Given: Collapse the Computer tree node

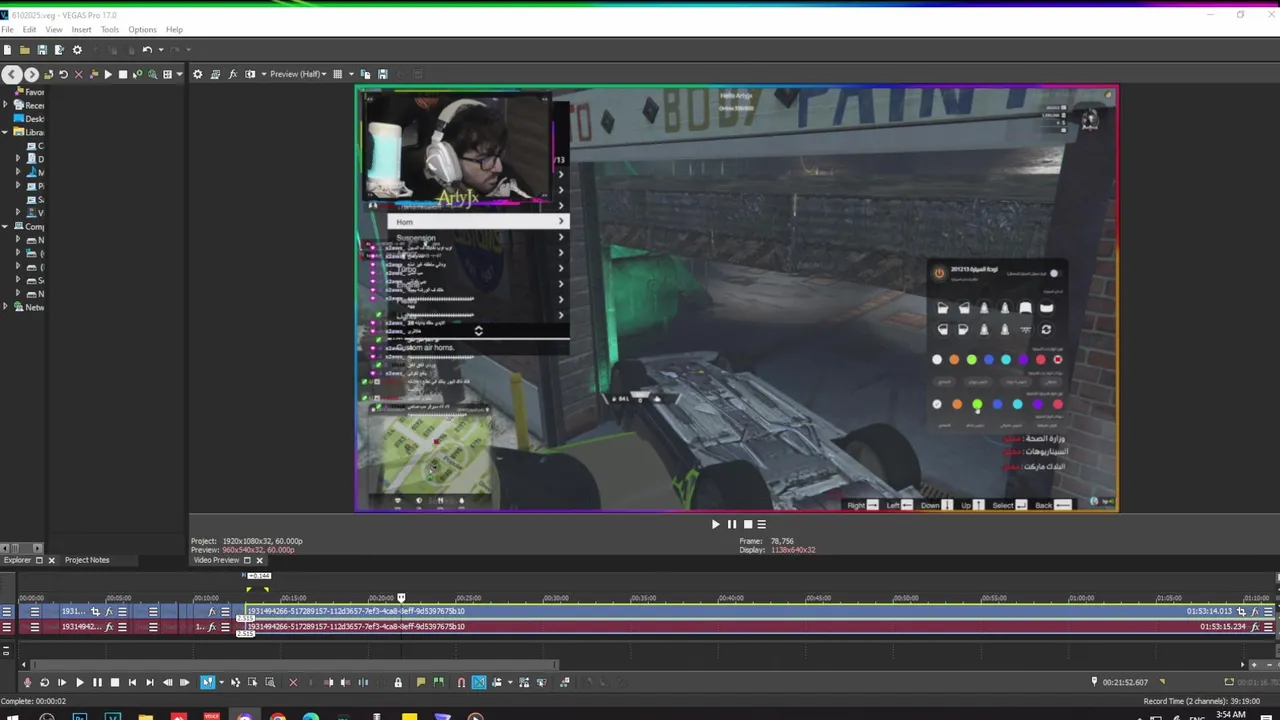Looking at the screenshot, I should tap(5, 226).
